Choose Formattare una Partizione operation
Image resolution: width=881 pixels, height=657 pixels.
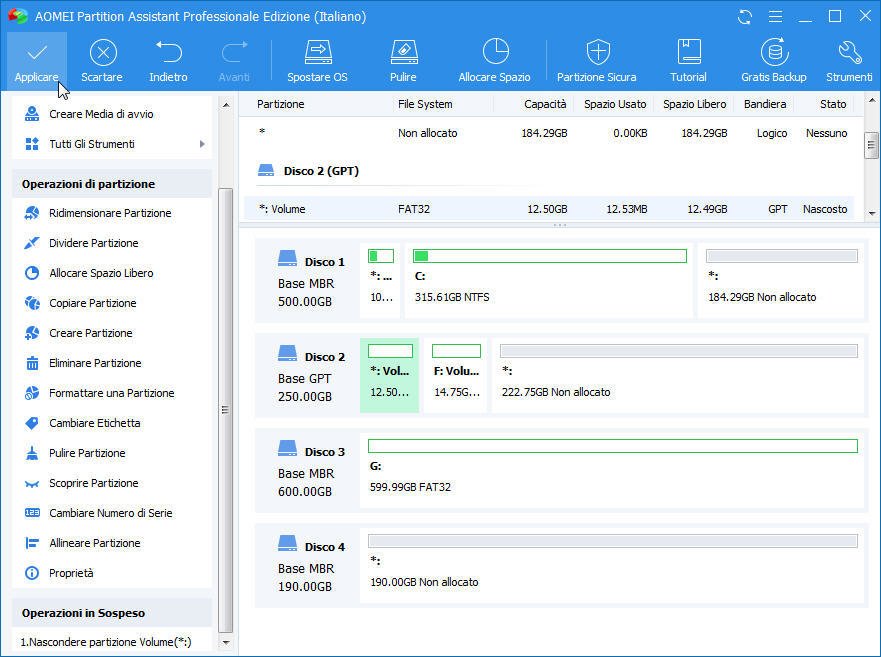(x=111, y=393)
